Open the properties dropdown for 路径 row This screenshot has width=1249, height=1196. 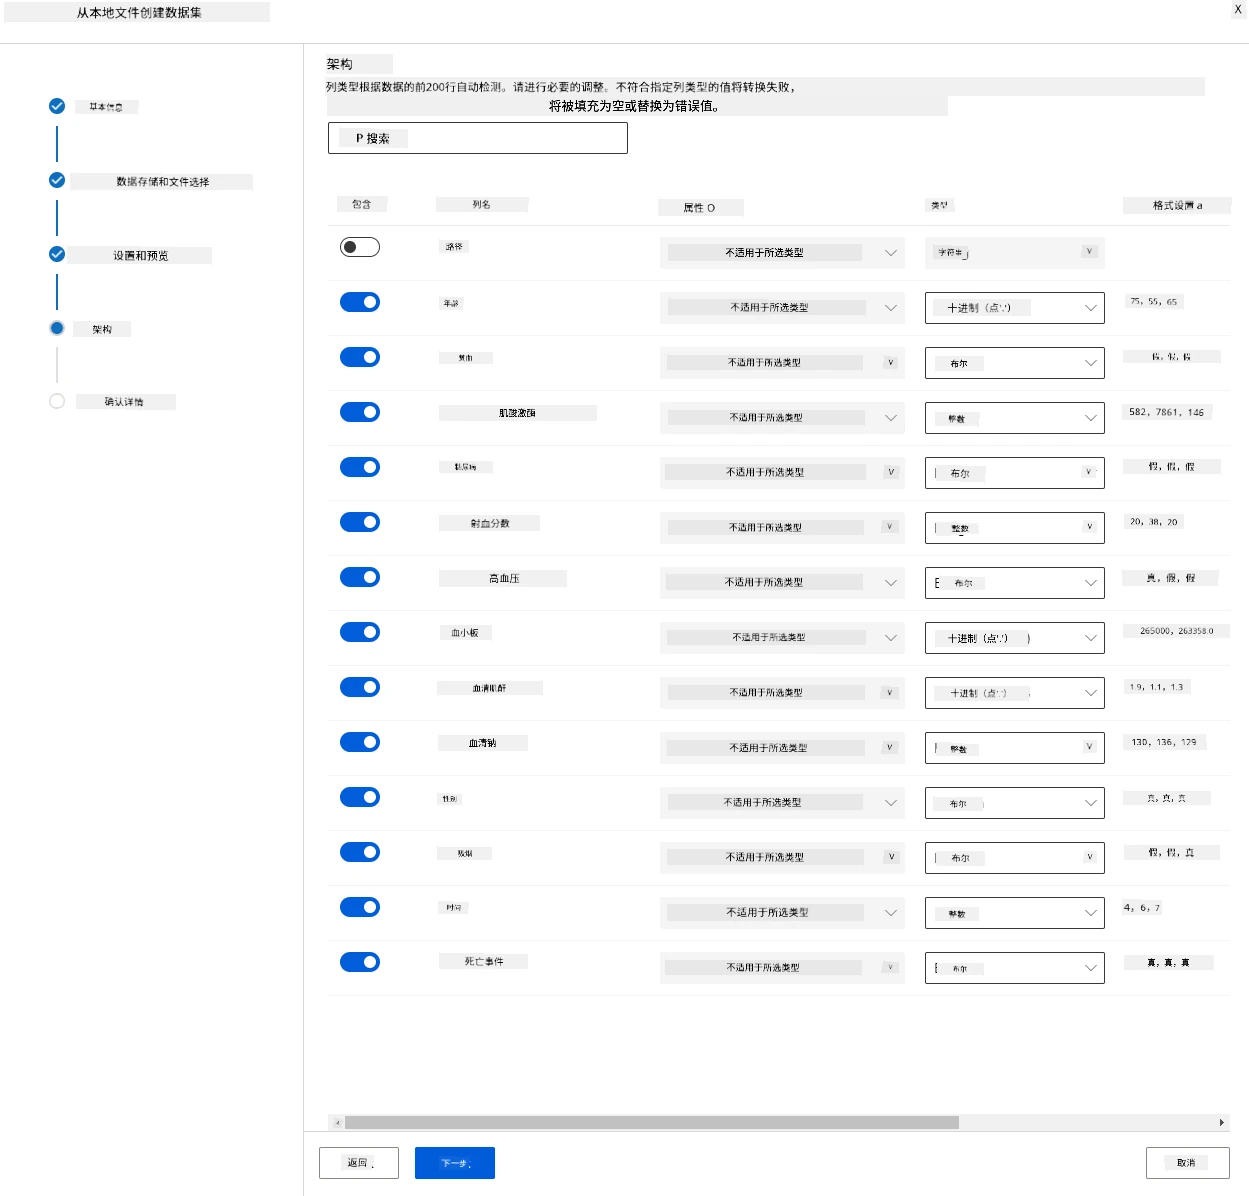click(782, 253)
